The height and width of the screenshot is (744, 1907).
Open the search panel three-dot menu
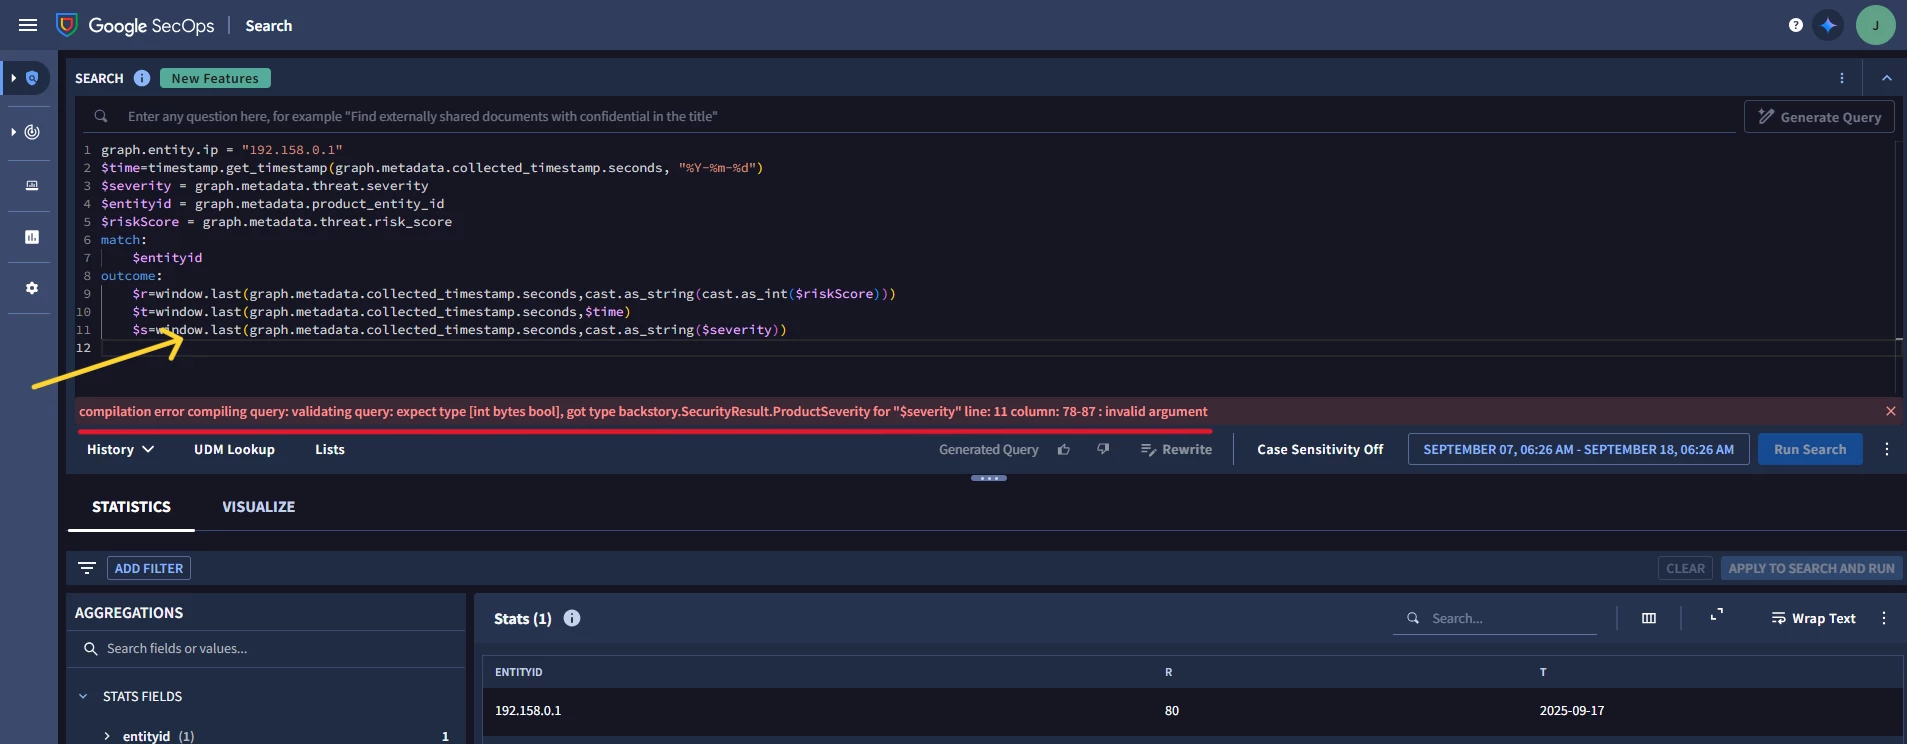pyautogui.click(x=1841, y=78)
